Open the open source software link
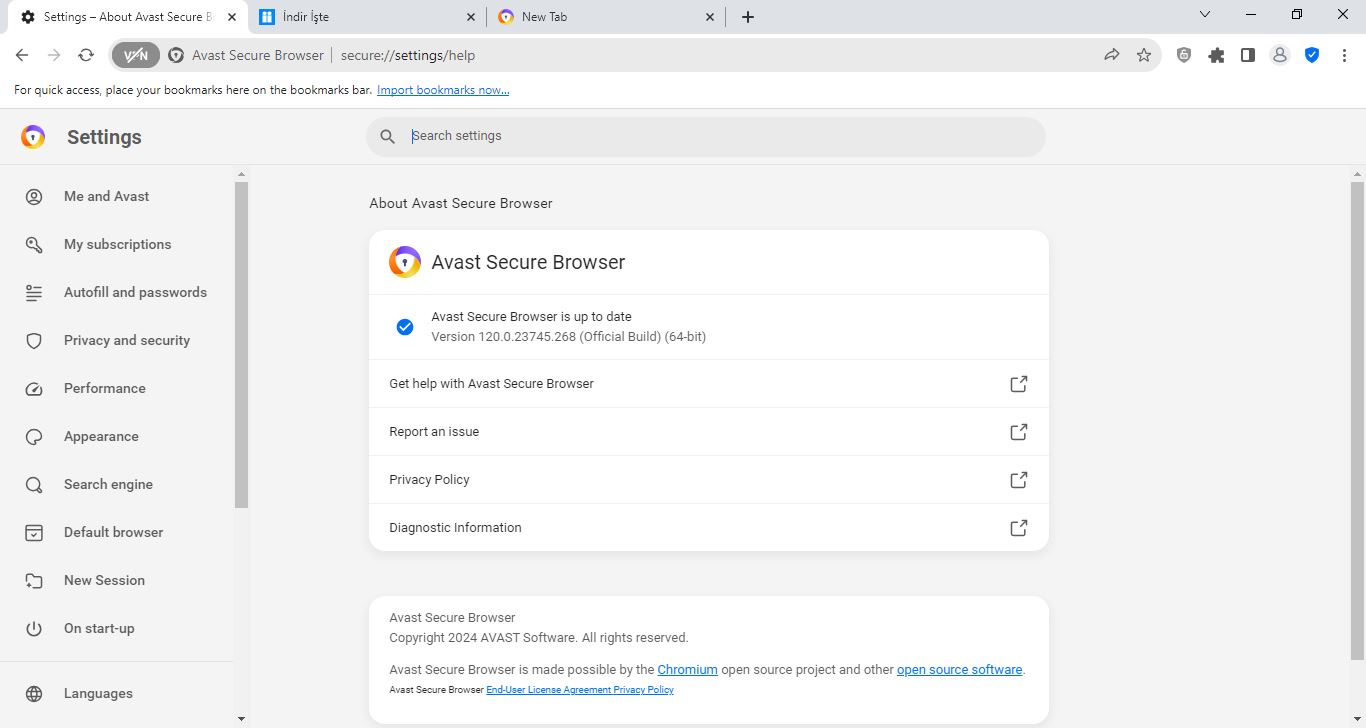The width and height of the screenshot is (1366, 728). pos(959,670)
